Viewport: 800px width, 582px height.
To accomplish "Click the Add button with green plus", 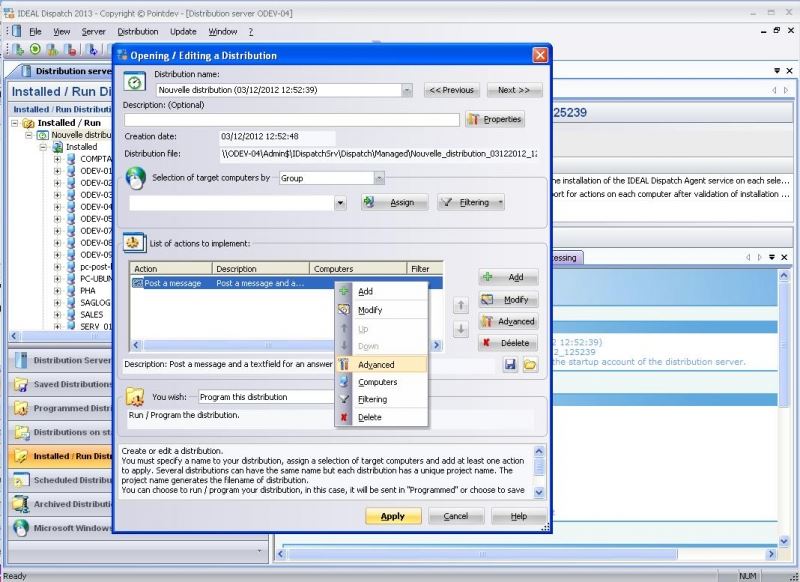I will (x=508, y=277).
